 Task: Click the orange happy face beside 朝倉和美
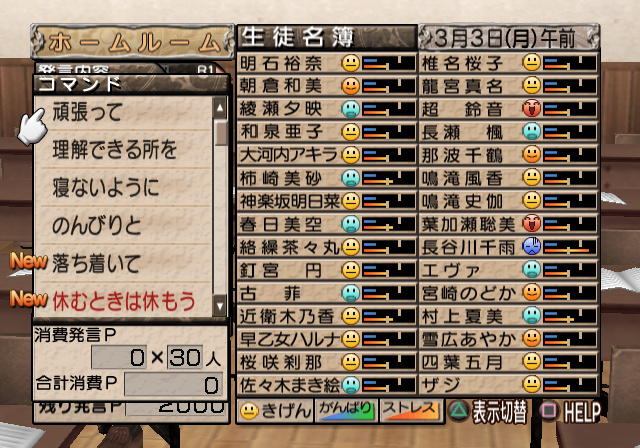click(350, 86)
